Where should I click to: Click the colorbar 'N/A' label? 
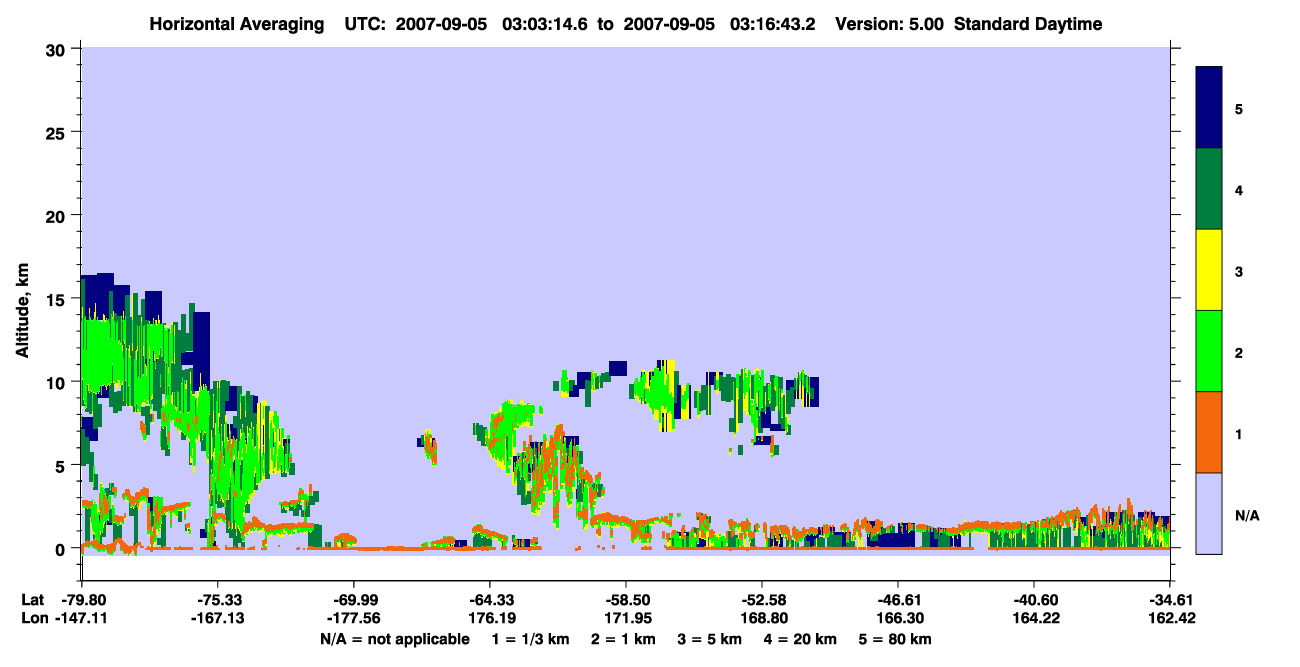point(1247,515)
